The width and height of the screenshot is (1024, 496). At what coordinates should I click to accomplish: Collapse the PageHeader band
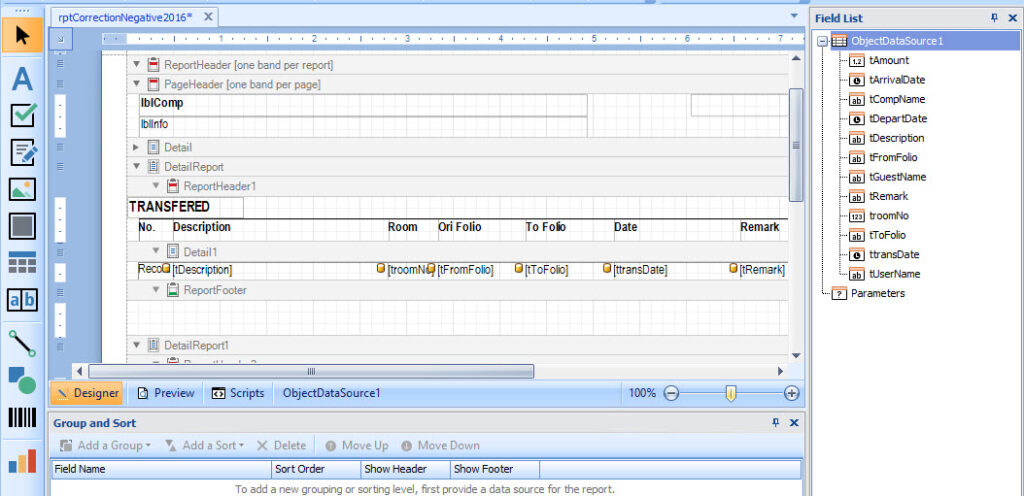pos(137,85)
